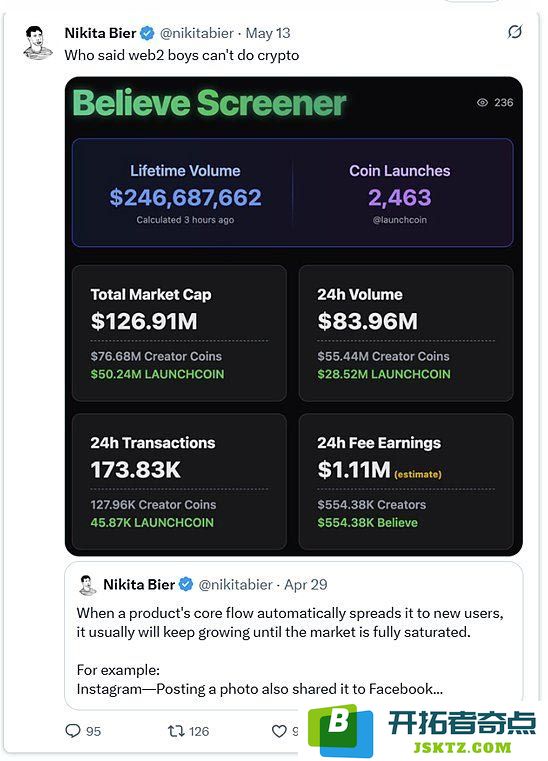Click the May 13 timestamp

coord(268,33)
